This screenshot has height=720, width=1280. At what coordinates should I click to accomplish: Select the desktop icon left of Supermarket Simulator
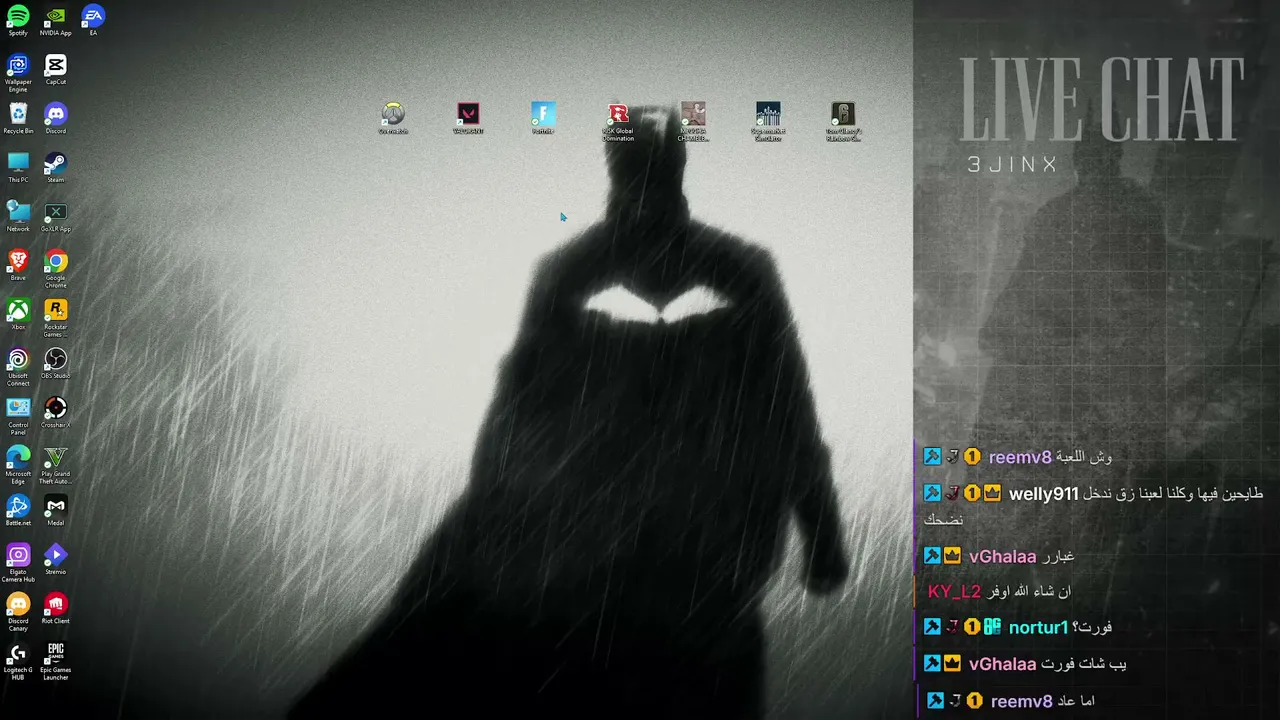click(x=693, y=122)
